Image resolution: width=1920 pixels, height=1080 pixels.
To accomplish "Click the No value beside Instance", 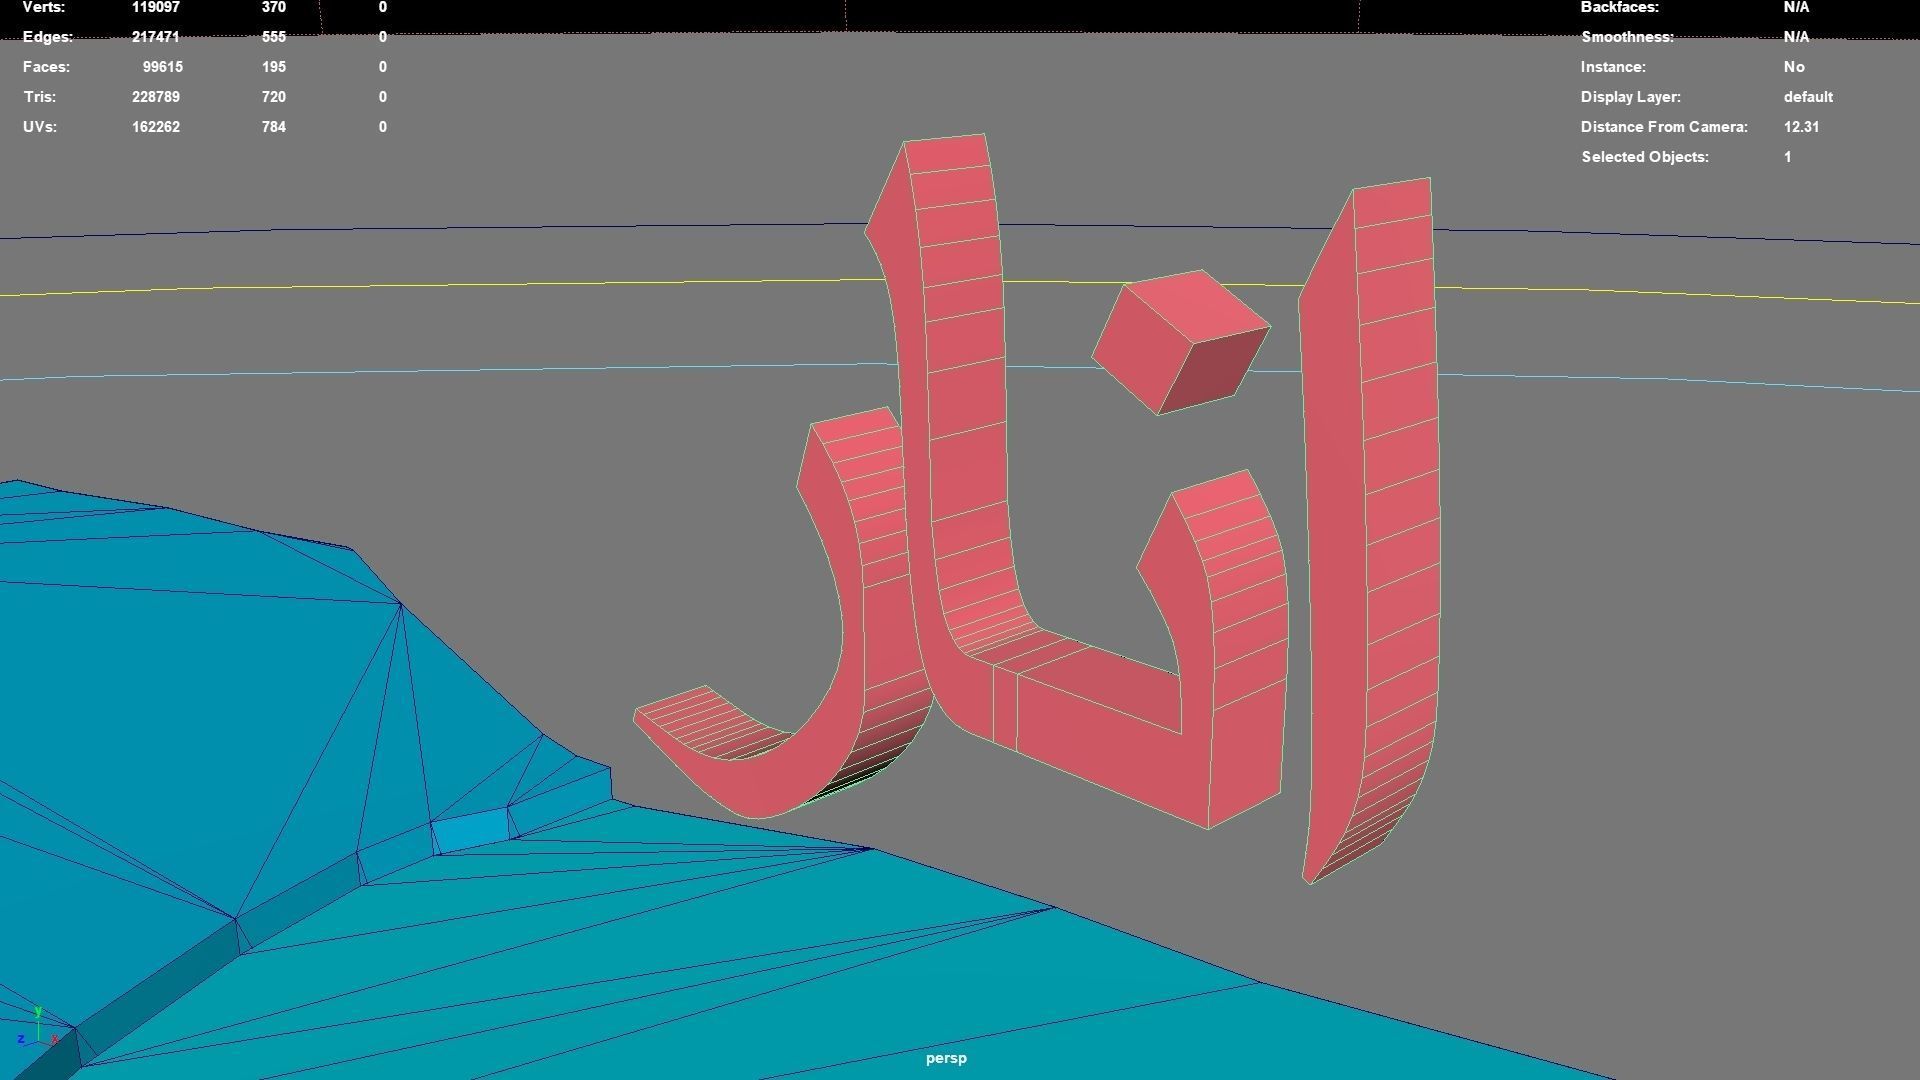I will 1794,67.
